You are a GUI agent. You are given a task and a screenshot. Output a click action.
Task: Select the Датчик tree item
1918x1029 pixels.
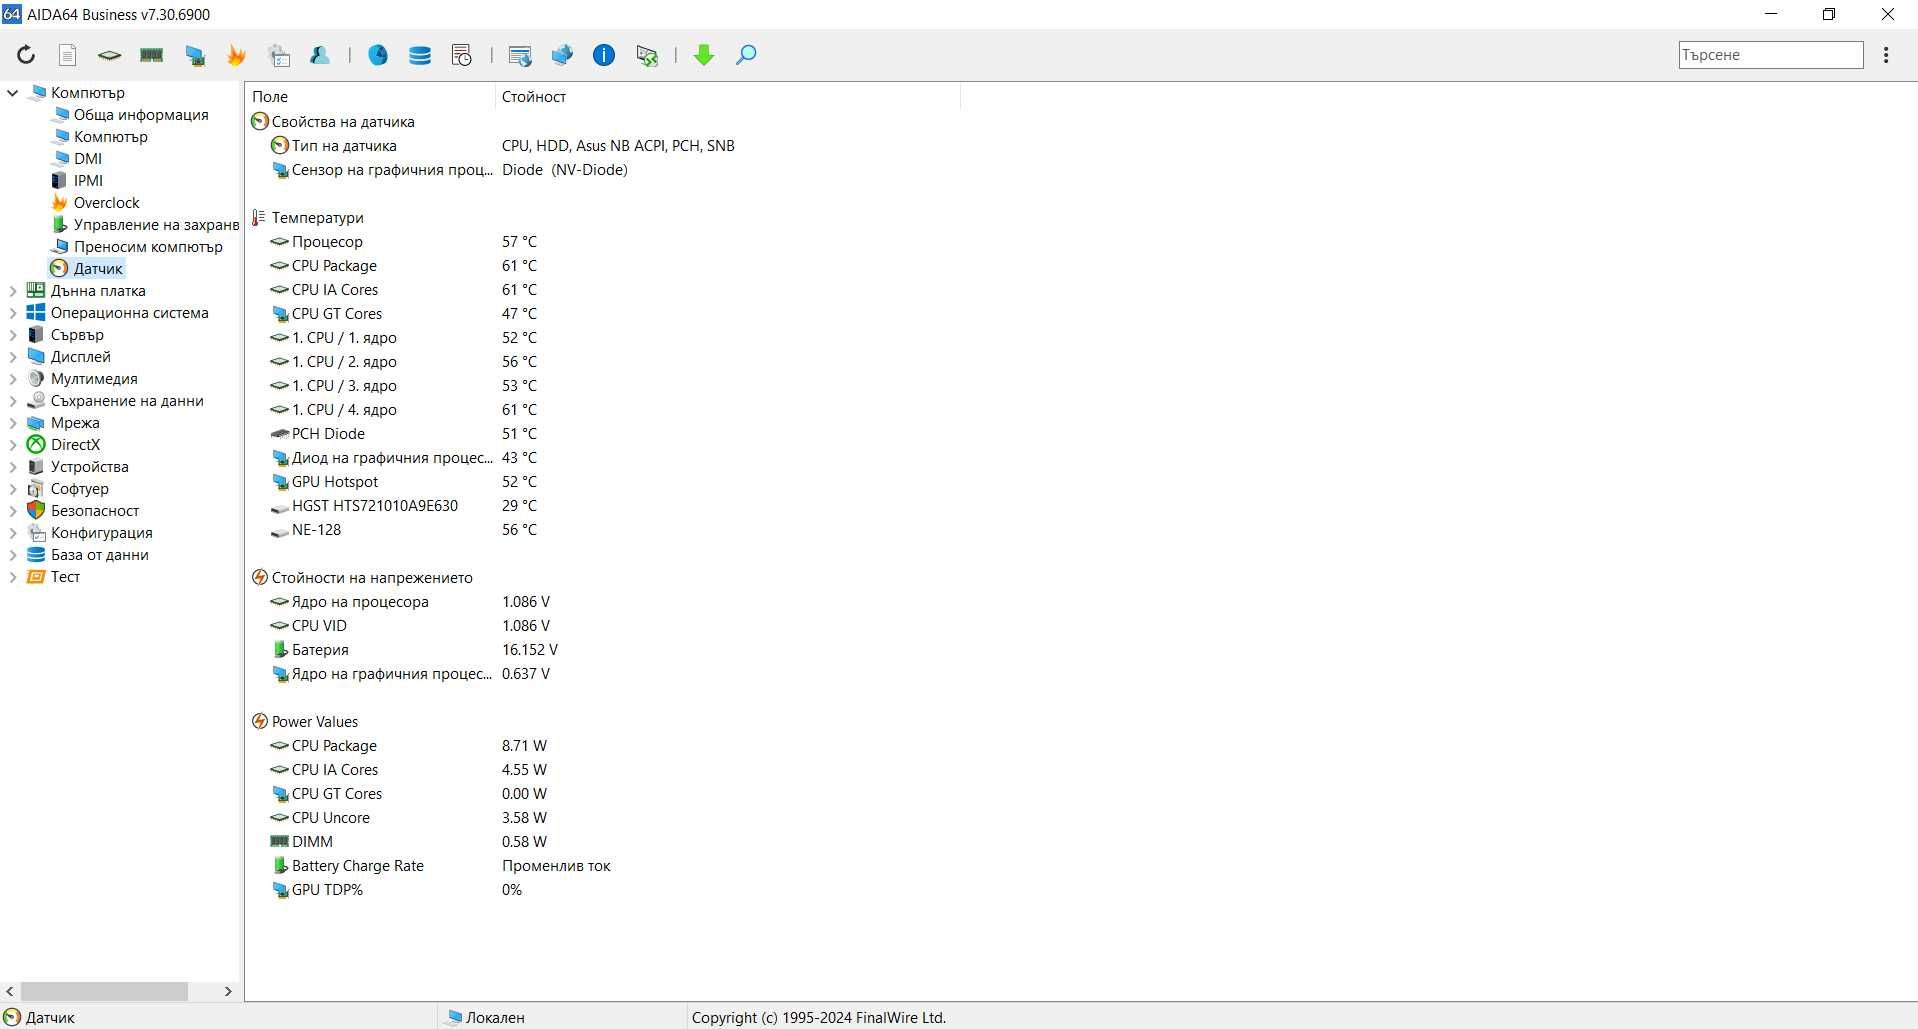coord(98,269)
